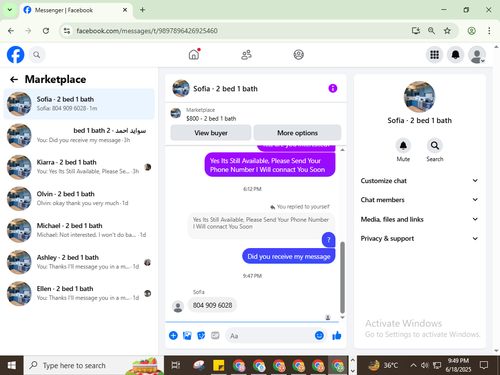Open Ashley - 2 bed 1 bath chat
This screenshot has height=375, width=500.
click(79, 262)
